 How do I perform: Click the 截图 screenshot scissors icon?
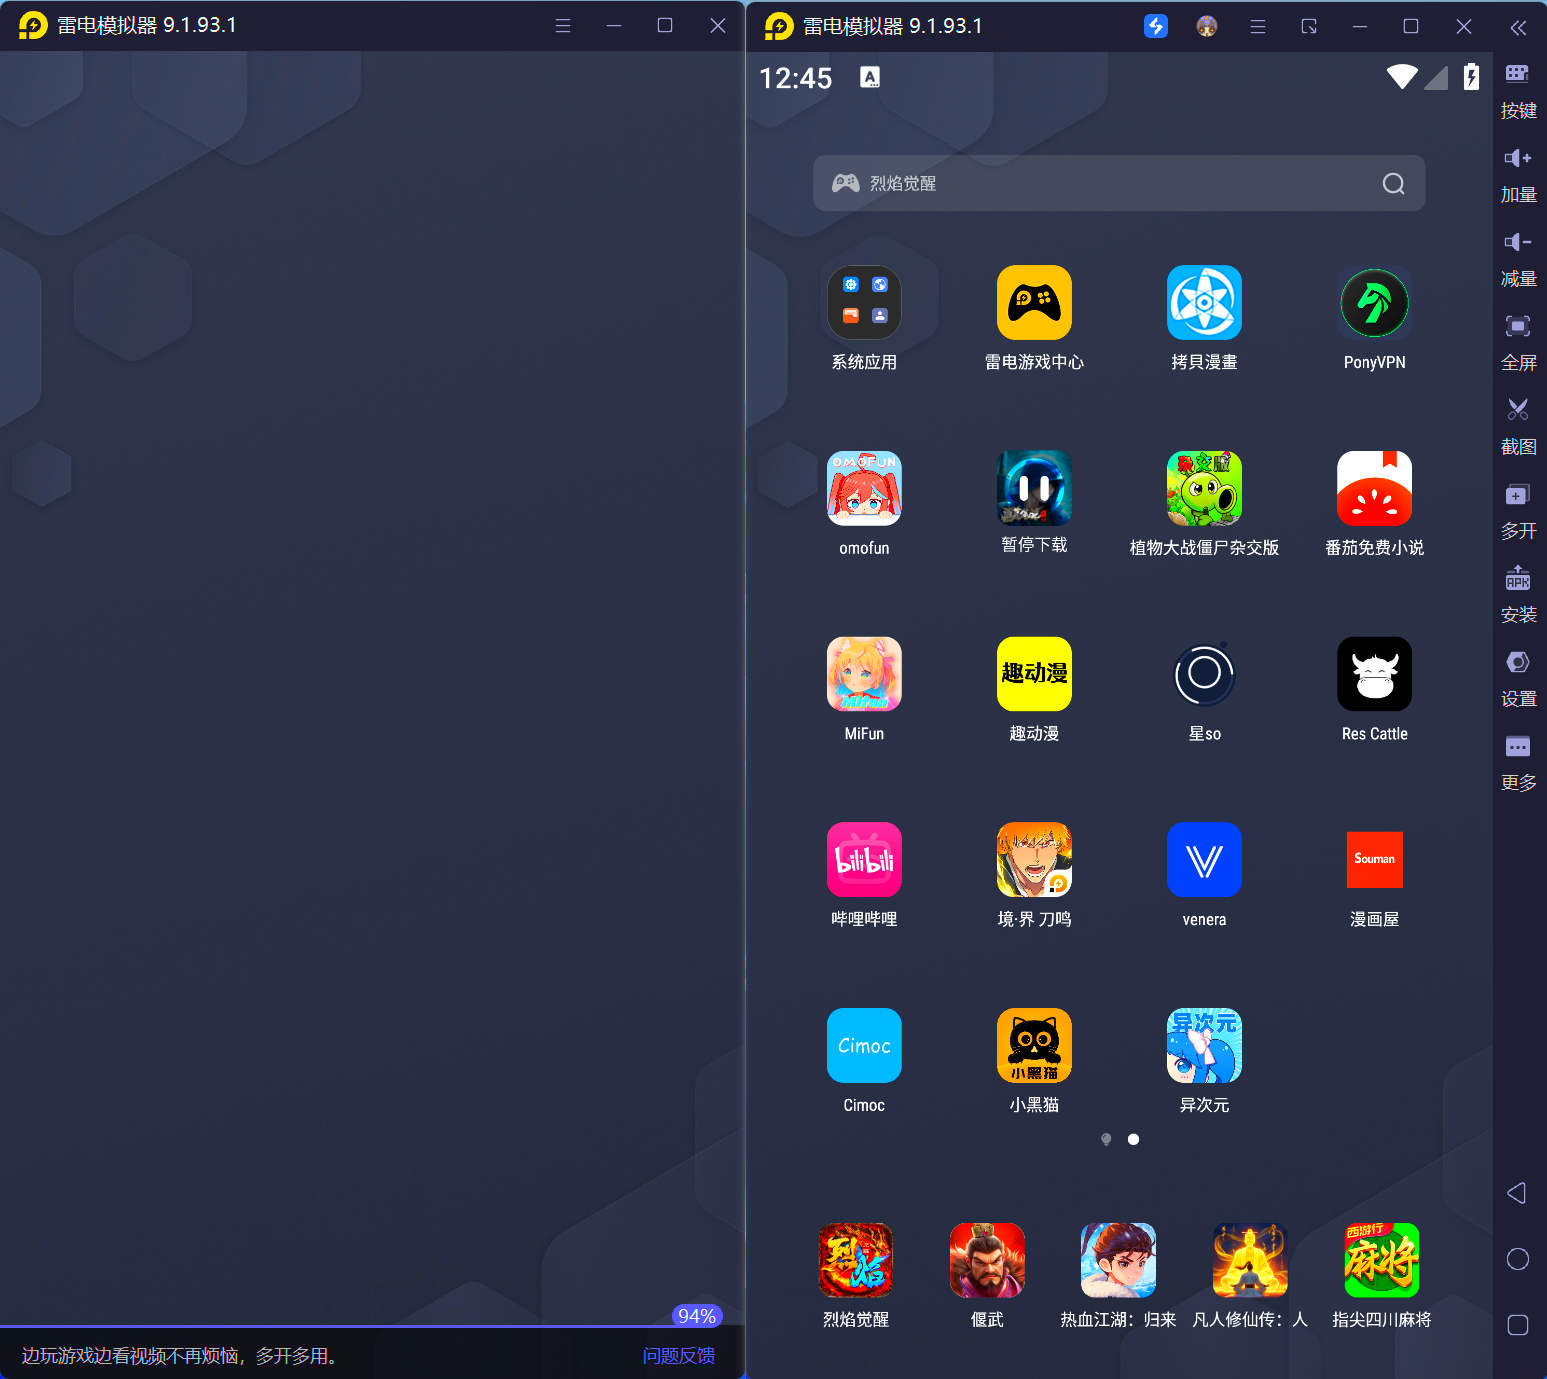click(x=1518, y=409)
